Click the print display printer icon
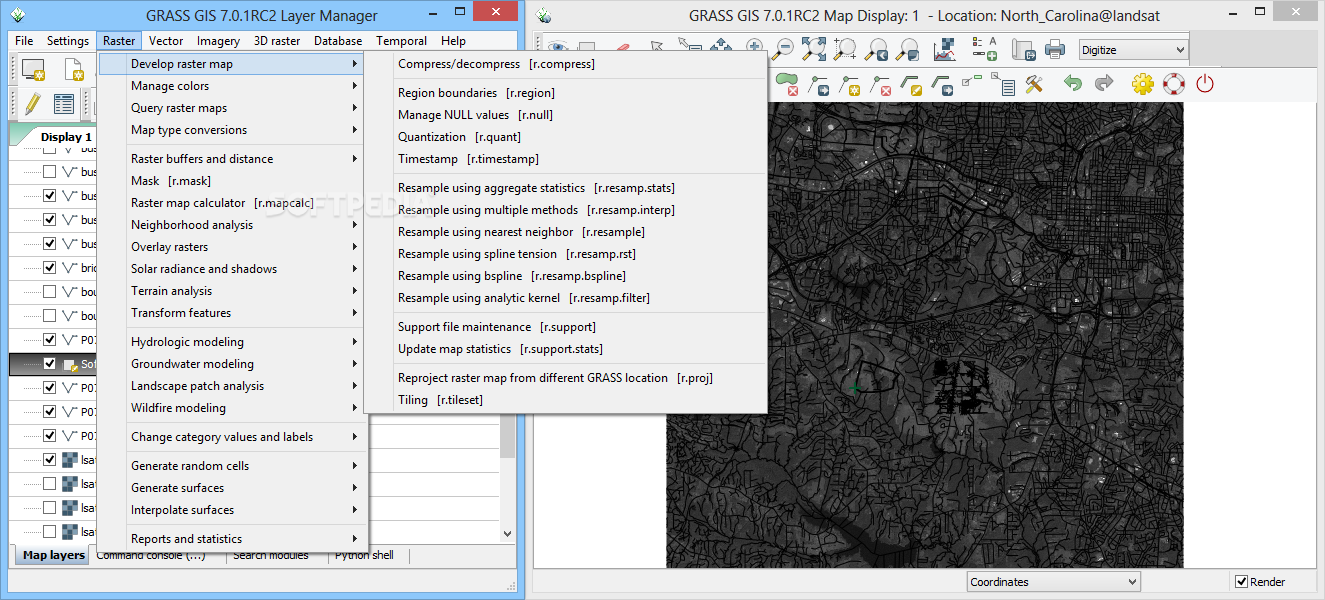 coord(1055,48)
